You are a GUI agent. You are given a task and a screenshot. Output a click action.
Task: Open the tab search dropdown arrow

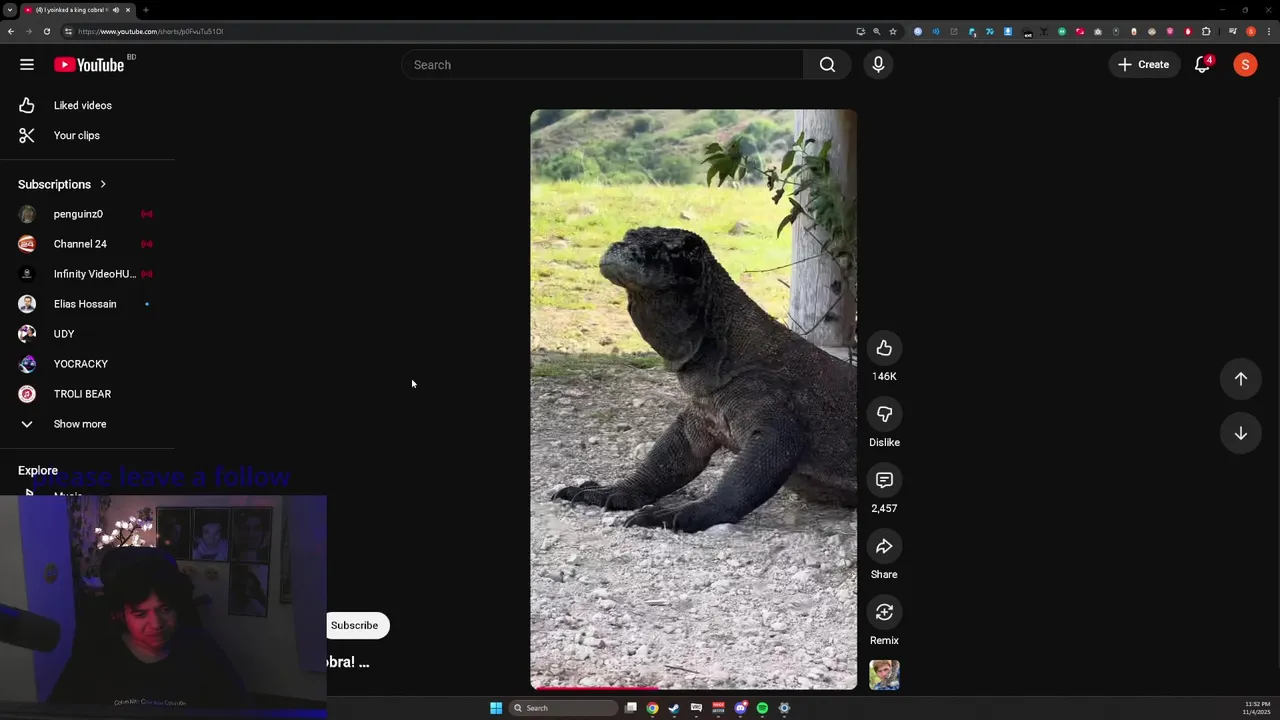(x=9, y=10)
